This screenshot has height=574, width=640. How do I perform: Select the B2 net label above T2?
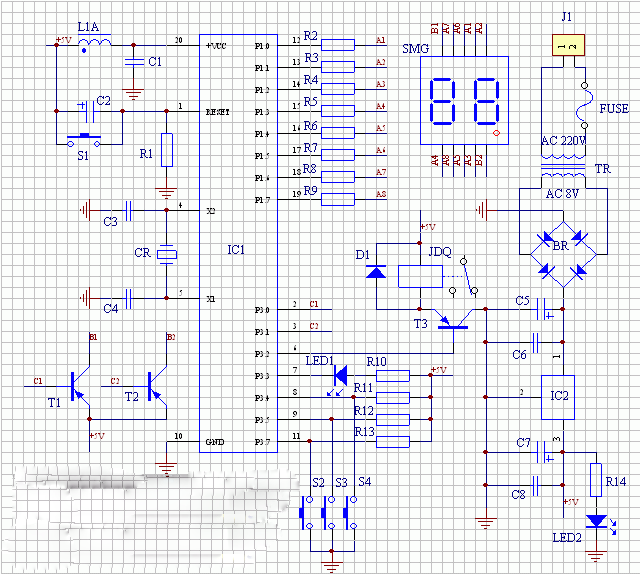[x=171, y=337]
